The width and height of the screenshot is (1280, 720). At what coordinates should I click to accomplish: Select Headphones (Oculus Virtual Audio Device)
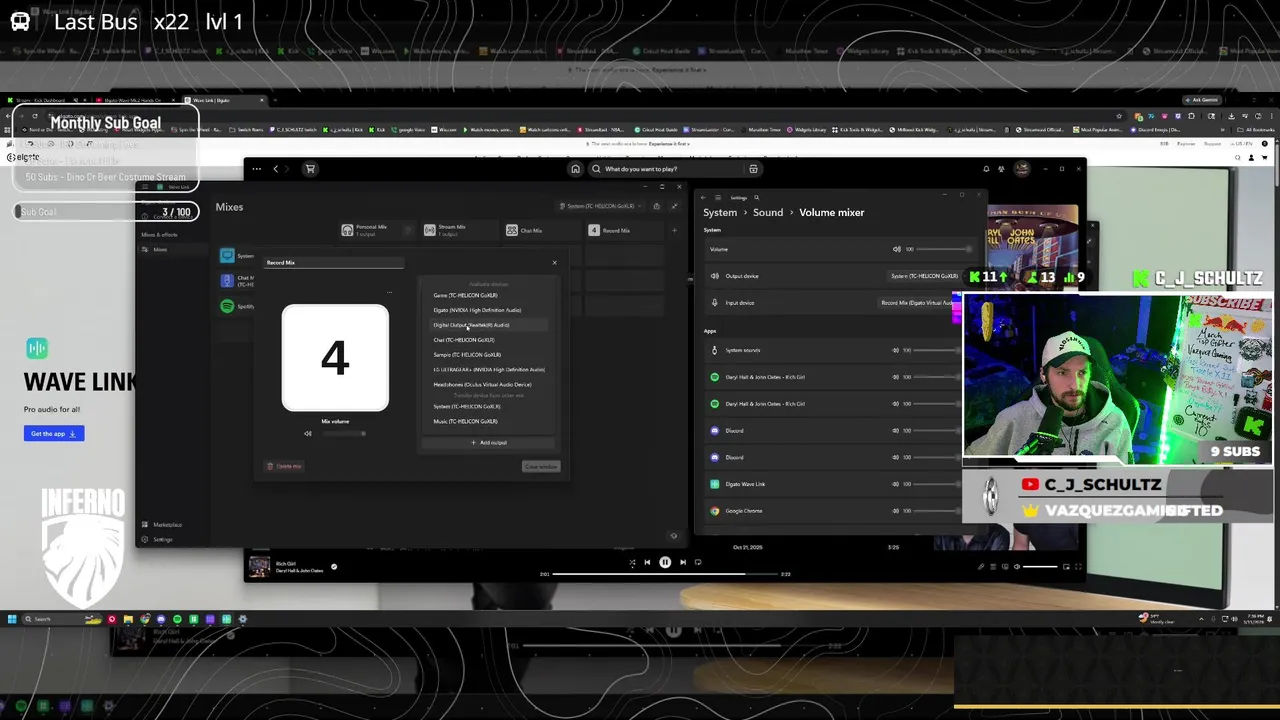tap(482, 385)
